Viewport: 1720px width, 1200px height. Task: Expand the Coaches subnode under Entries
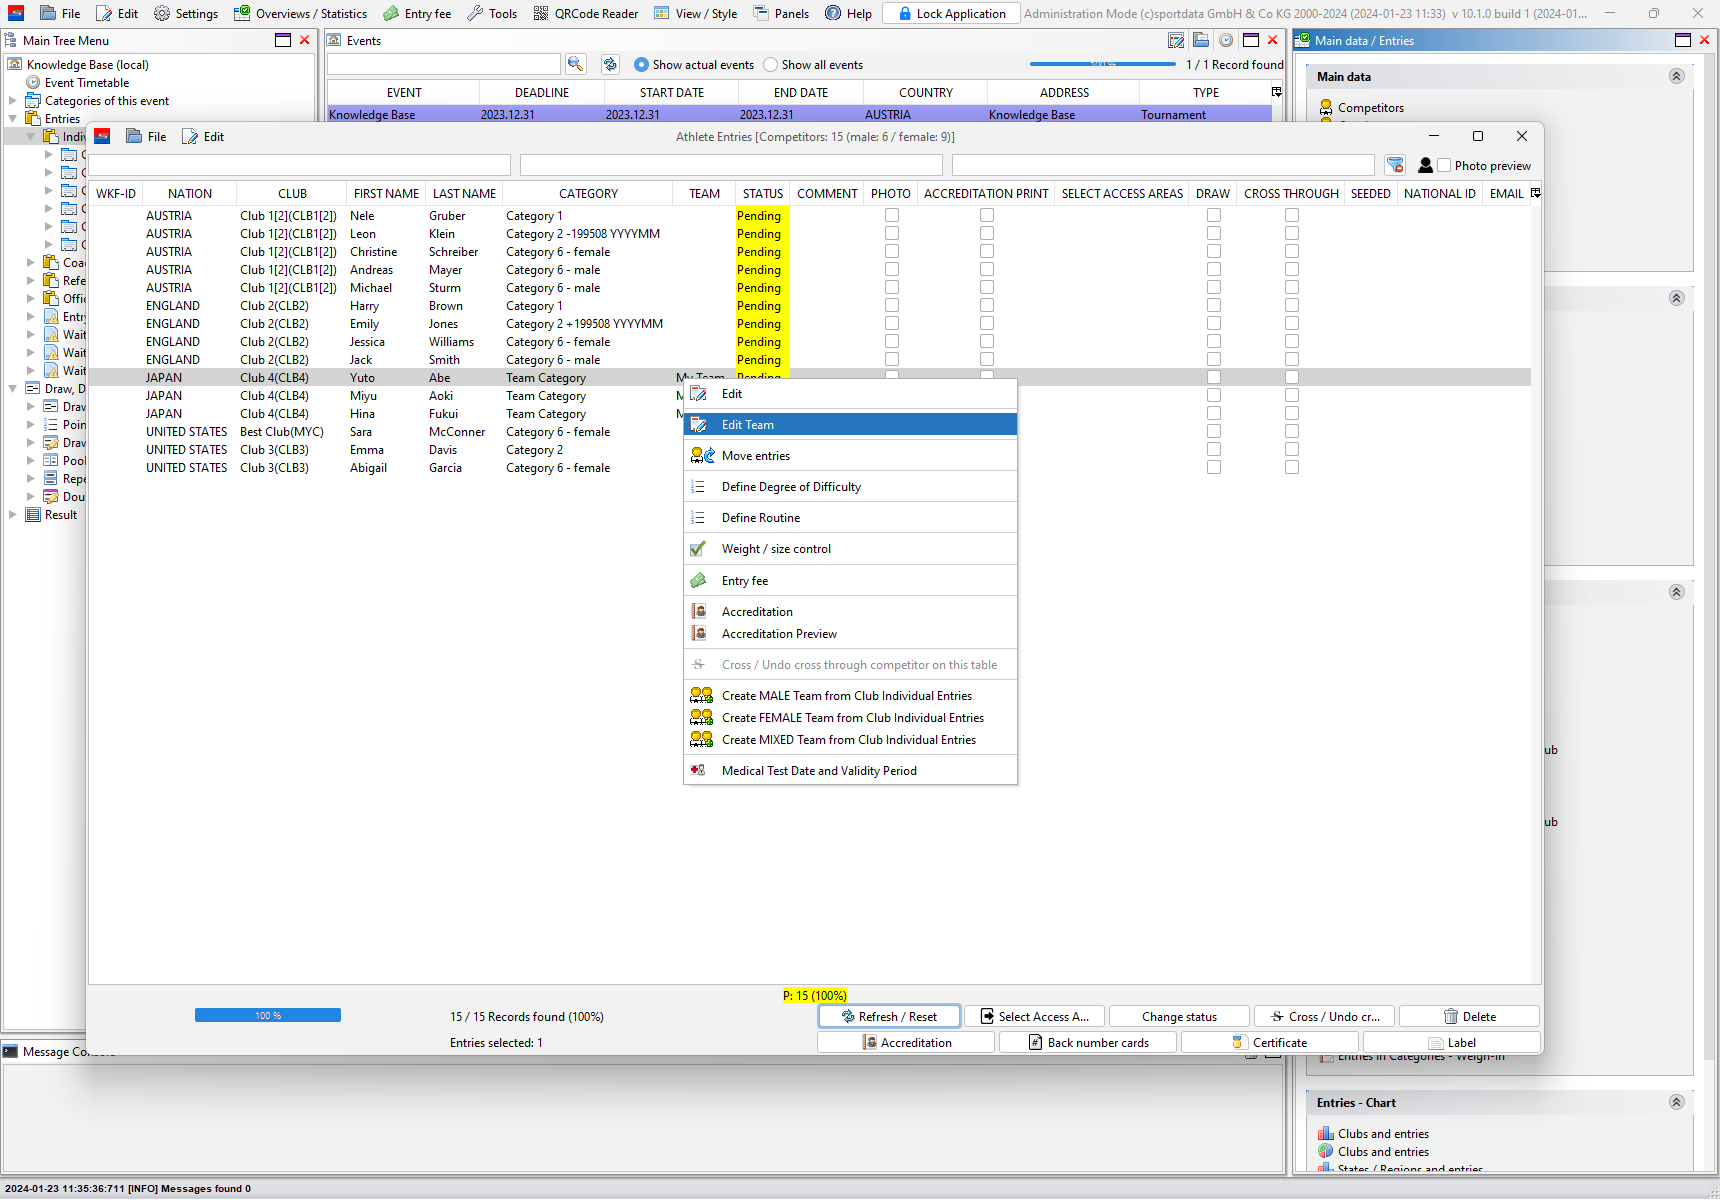pyautogui.click(x=31, y=262)
